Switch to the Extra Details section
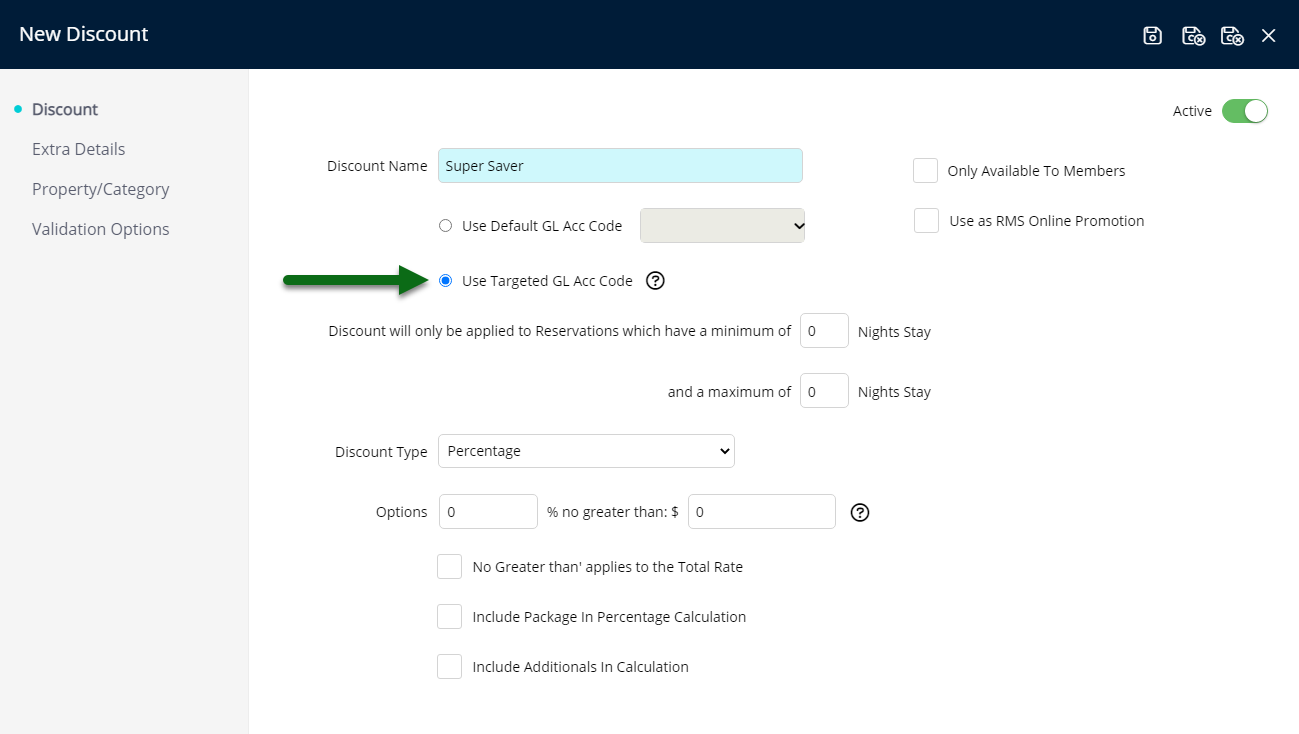The image size is (1299, 734). [78, 148]
